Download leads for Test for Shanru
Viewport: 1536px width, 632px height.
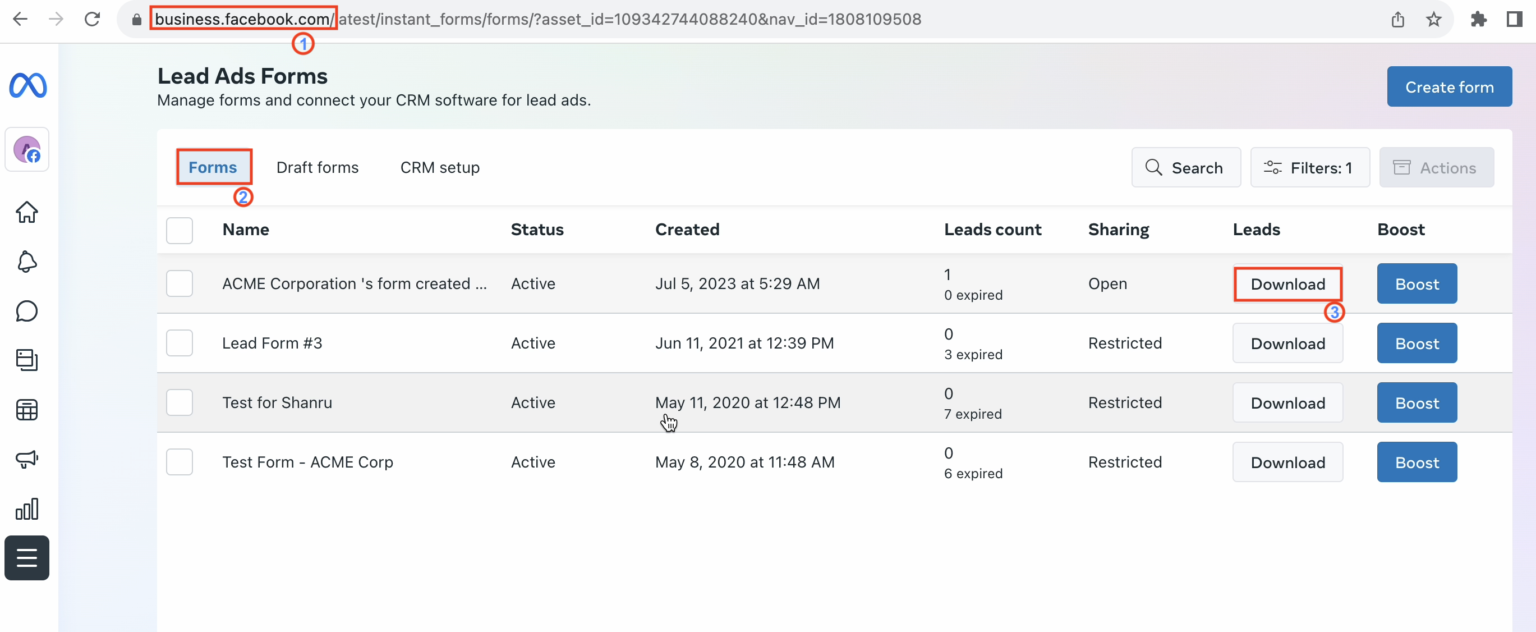coord(1288,403)
